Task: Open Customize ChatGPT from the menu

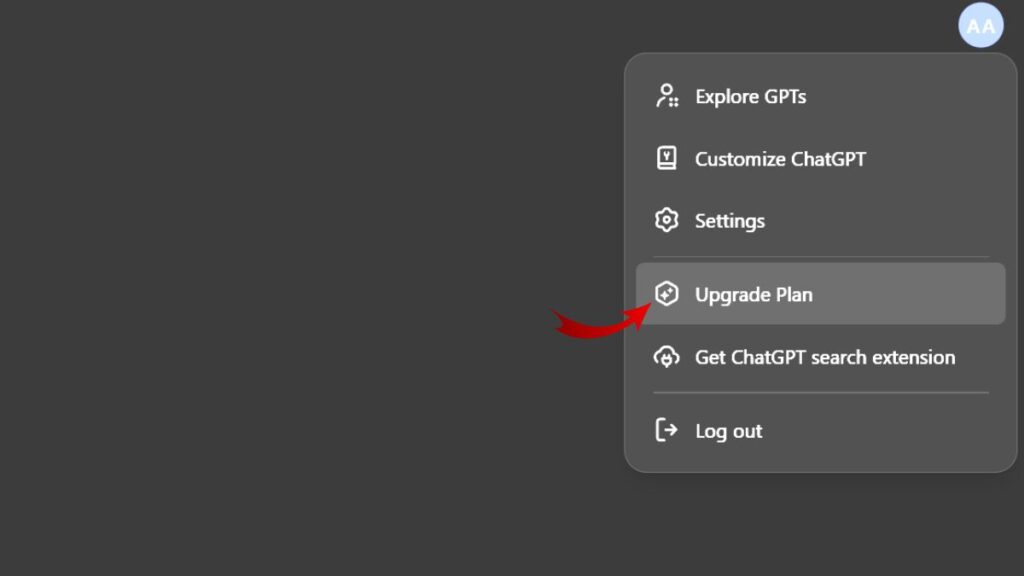Action: [x=780, y=159]
